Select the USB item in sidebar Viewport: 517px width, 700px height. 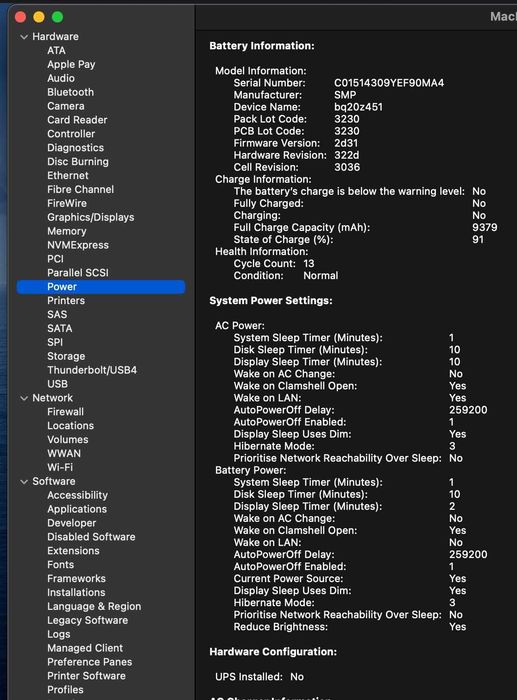click(57, 384)
